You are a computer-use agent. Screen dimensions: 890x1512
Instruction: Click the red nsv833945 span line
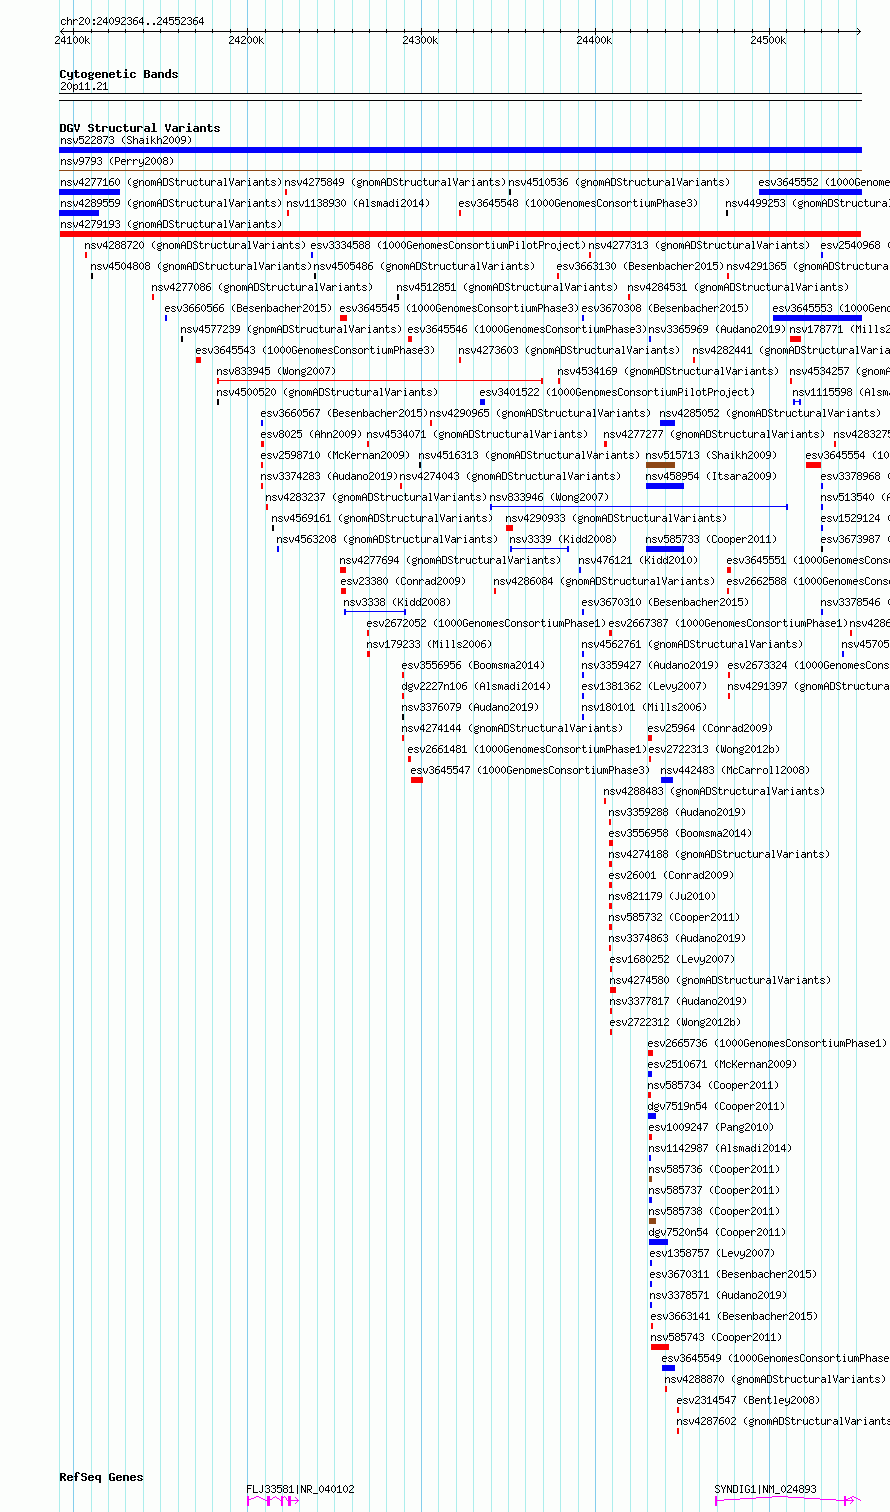380,380
